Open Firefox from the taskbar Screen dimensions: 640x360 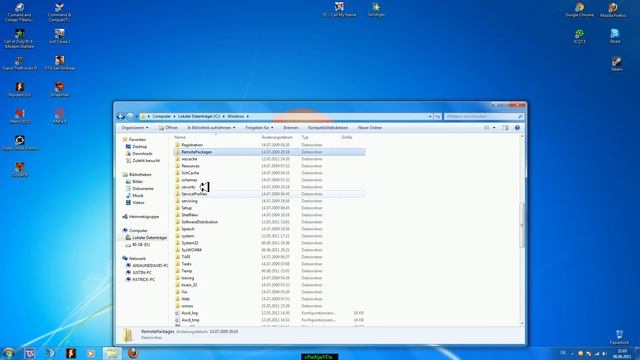(133, 353)
